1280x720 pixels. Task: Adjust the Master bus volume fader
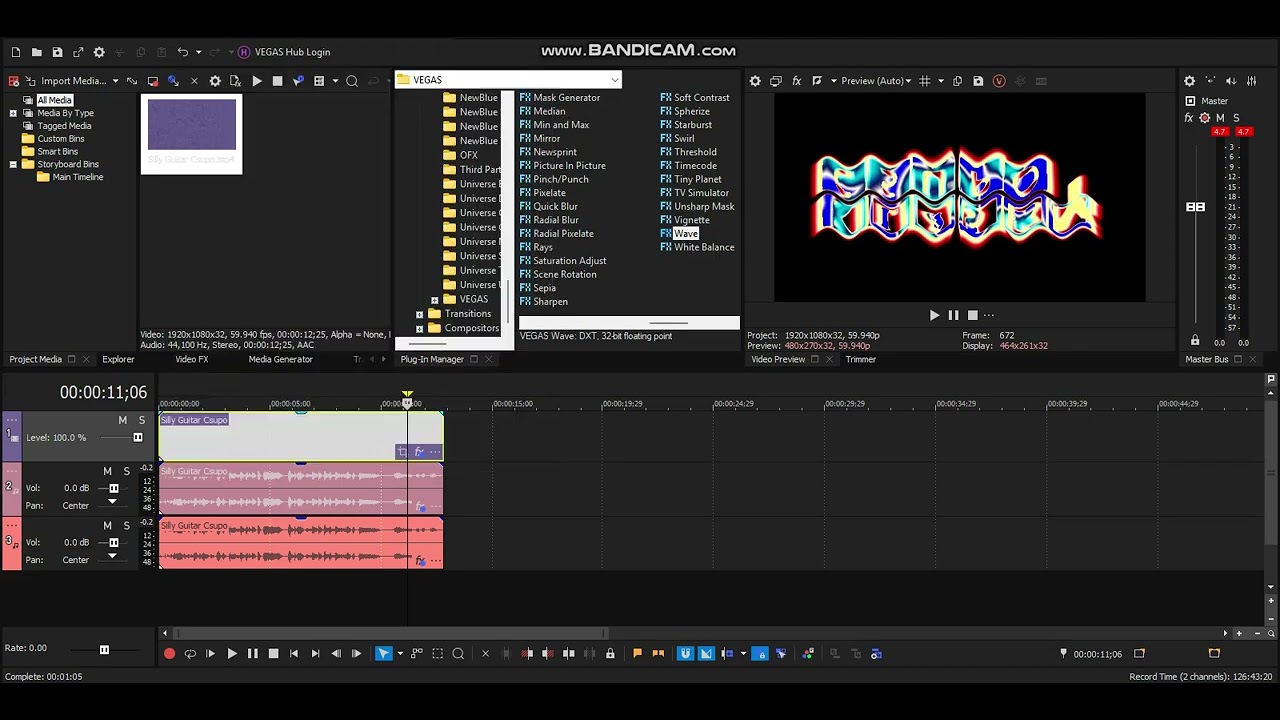point(1195,207)
